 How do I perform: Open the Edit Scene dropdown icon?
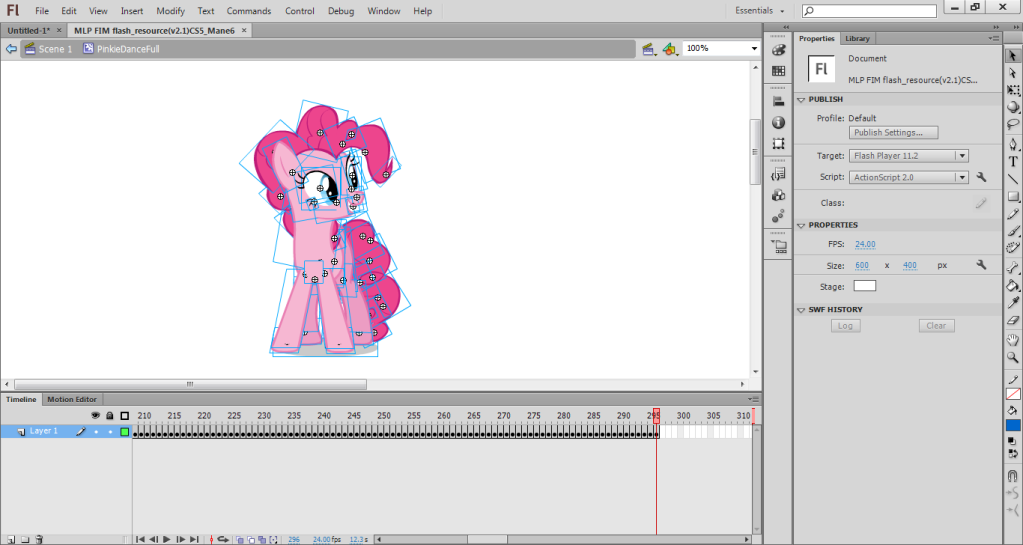click(x=648, y=49)
